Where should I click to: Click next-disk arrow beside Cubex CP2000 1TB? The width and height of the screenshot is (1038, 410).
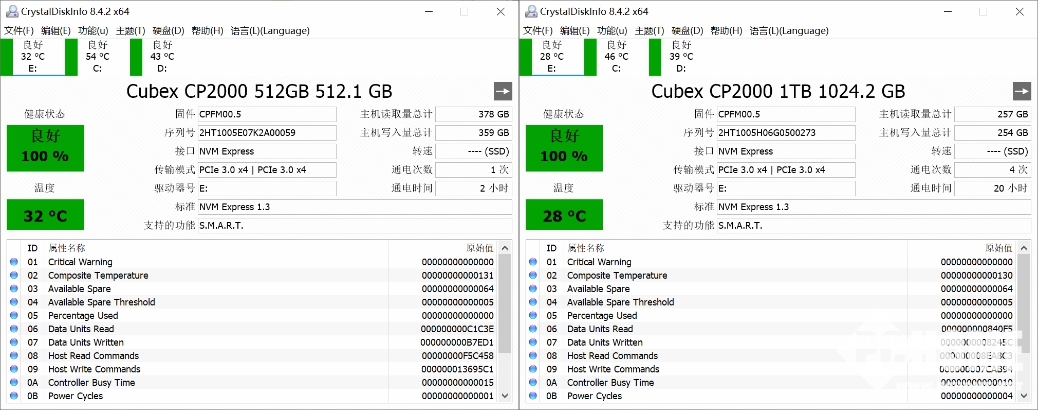(x=1021, y=91)
